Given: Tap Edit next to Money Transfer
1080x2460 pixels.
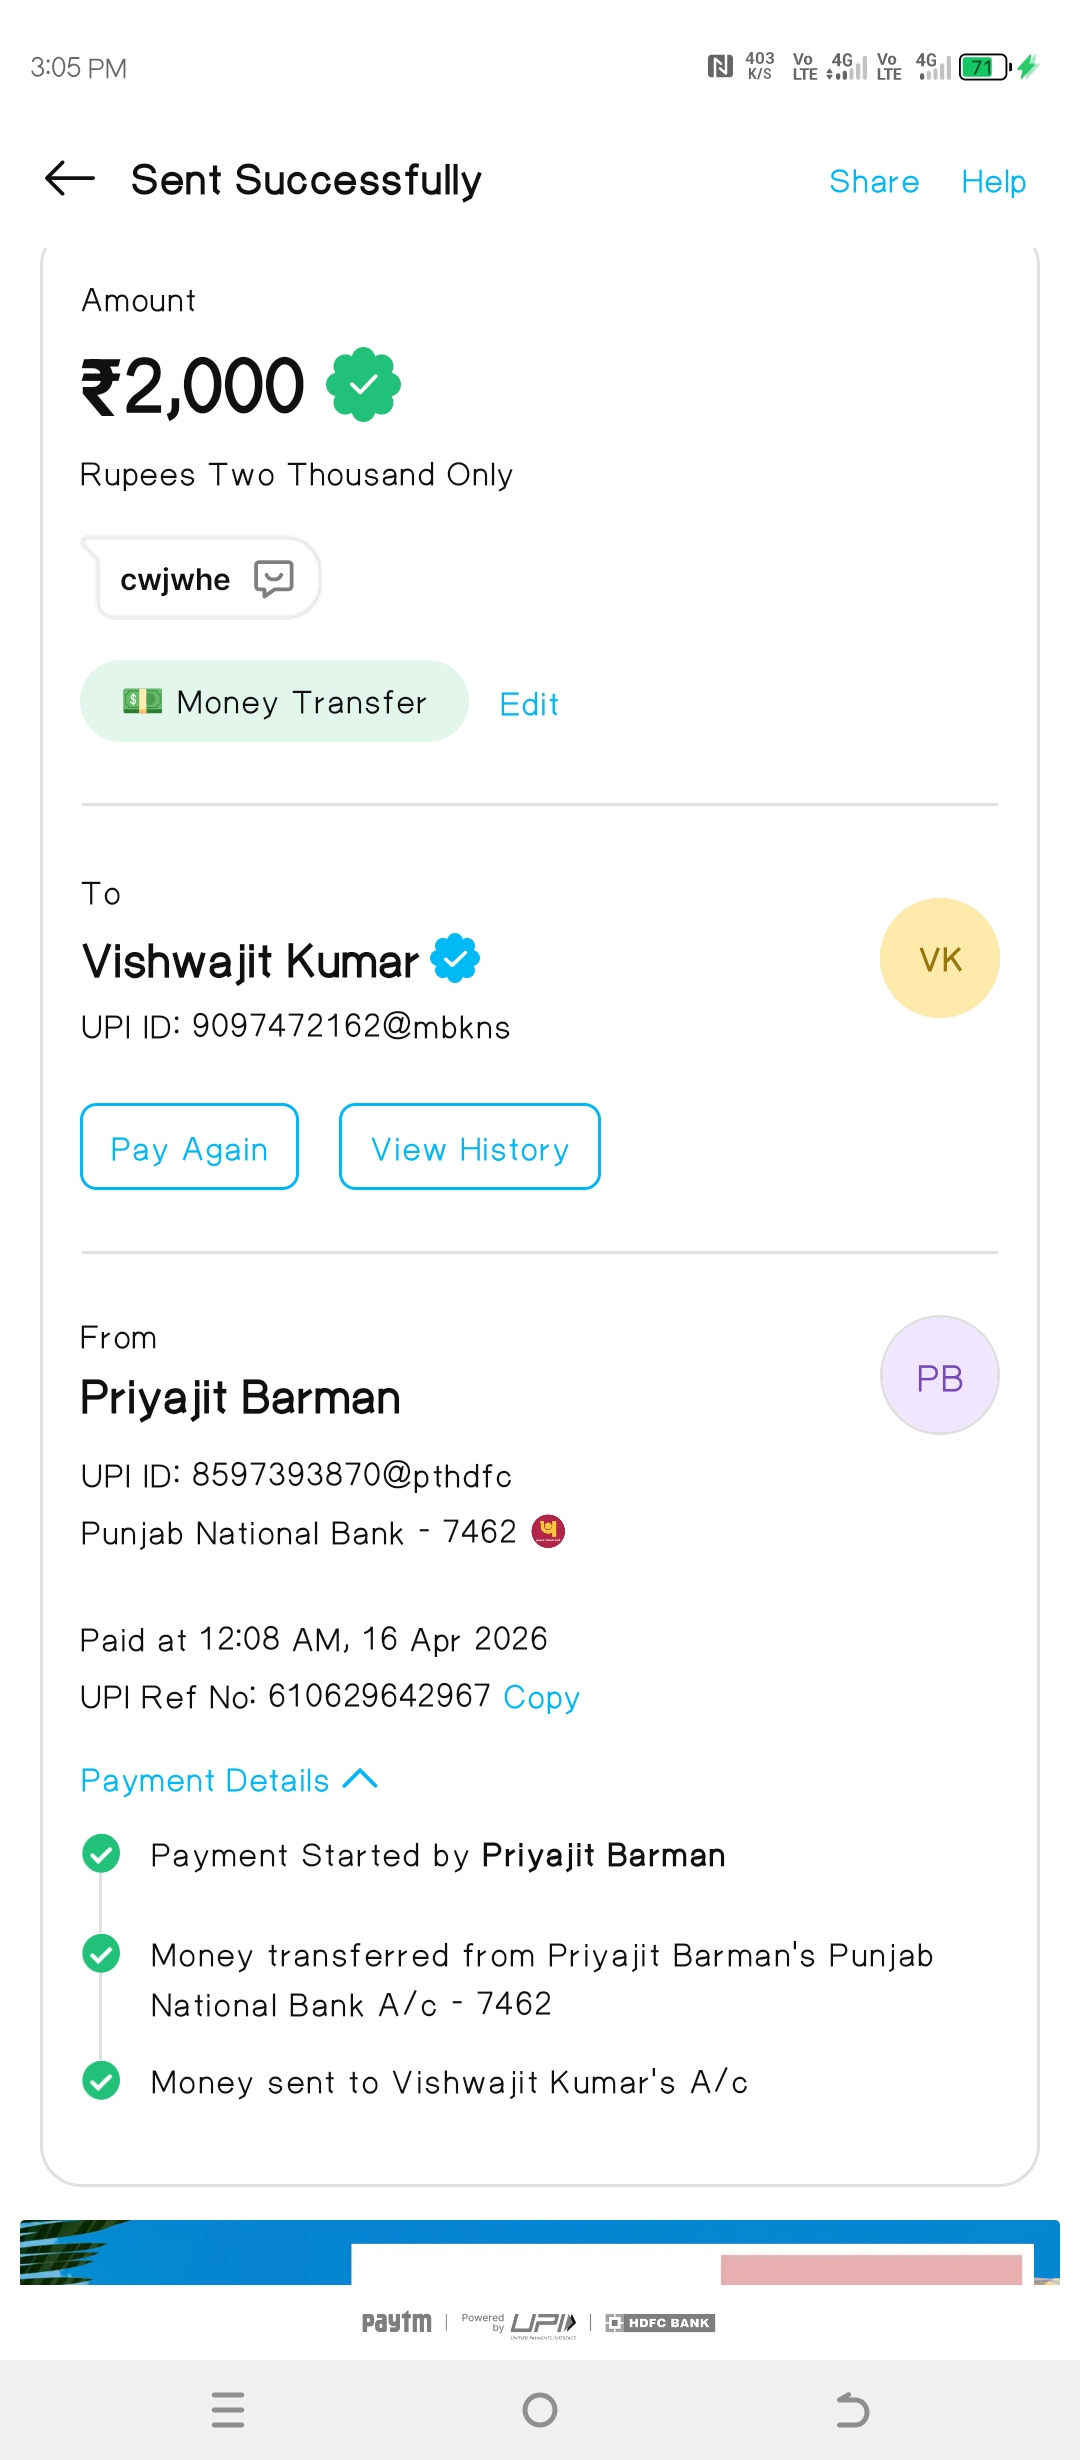Looking at the screenshot, I should 529,704.
